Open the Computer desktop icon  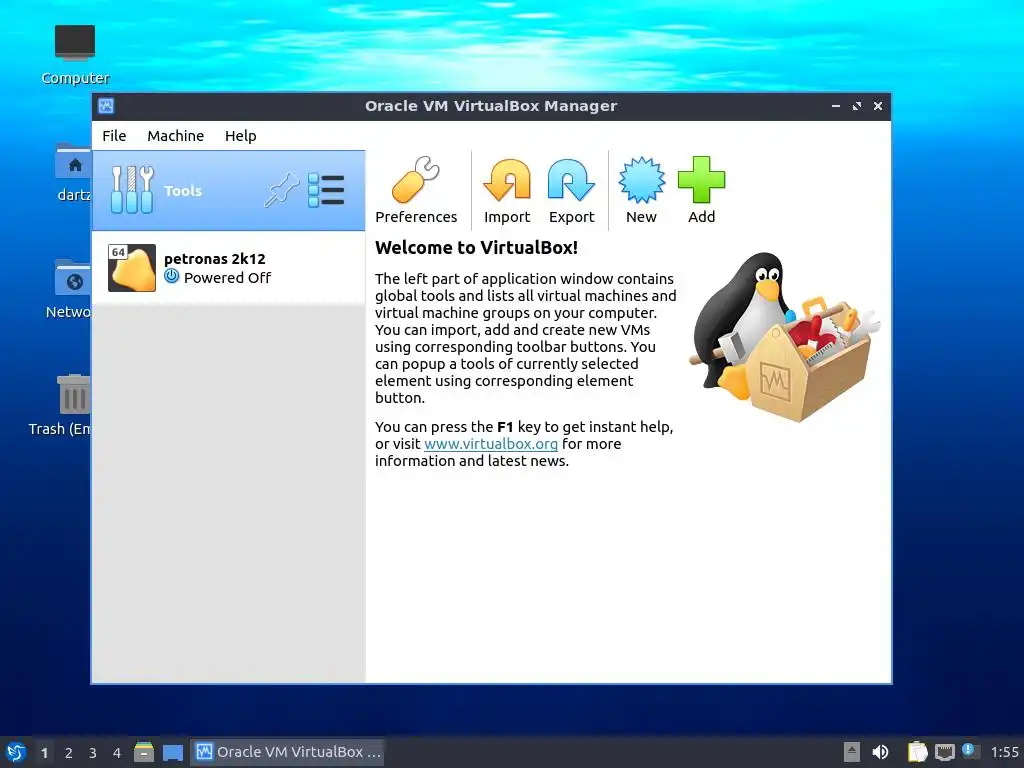coord(75,54)
